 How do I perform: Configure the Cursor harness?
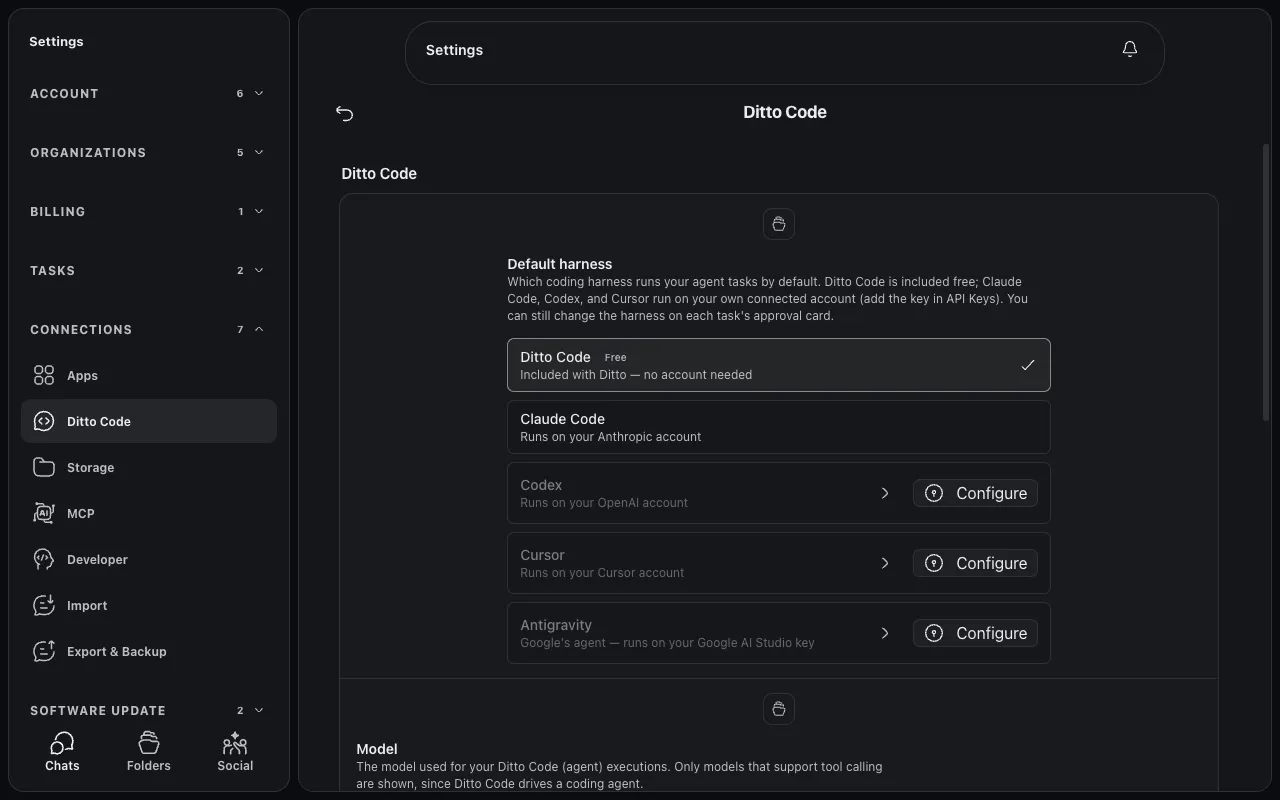click(975, 563)
